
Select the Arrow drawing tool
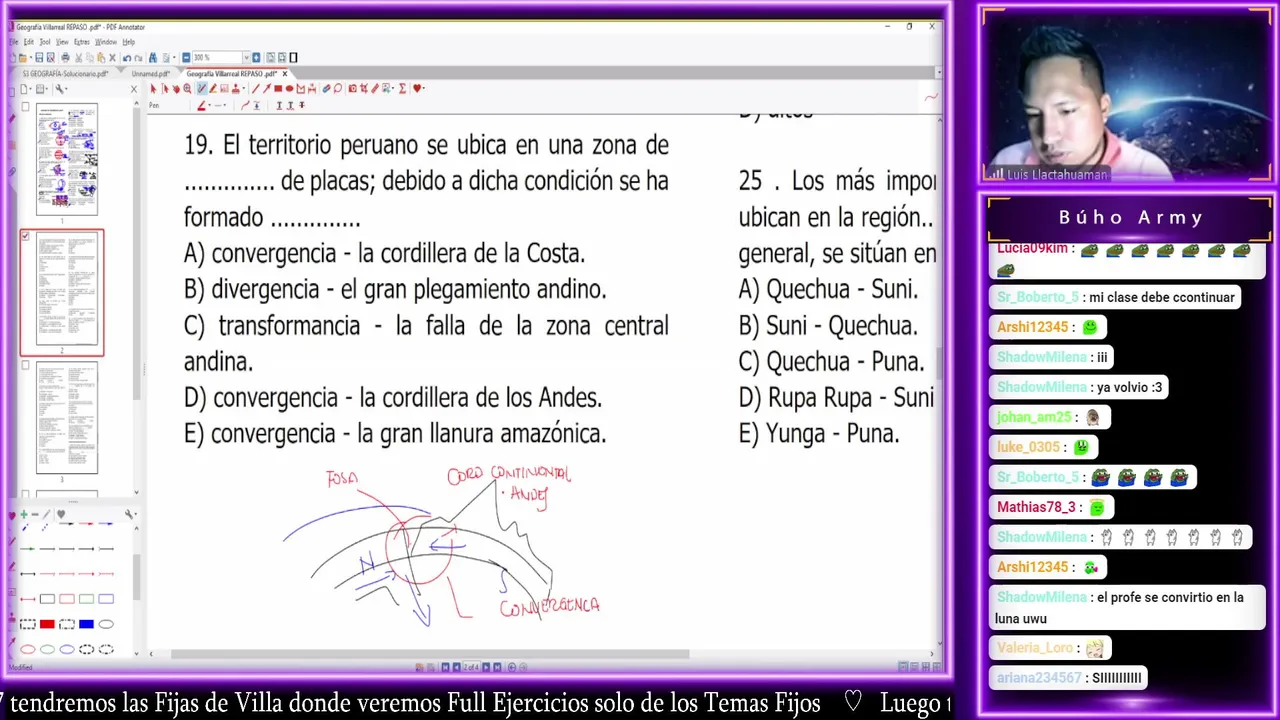click(x=266, y=88)
